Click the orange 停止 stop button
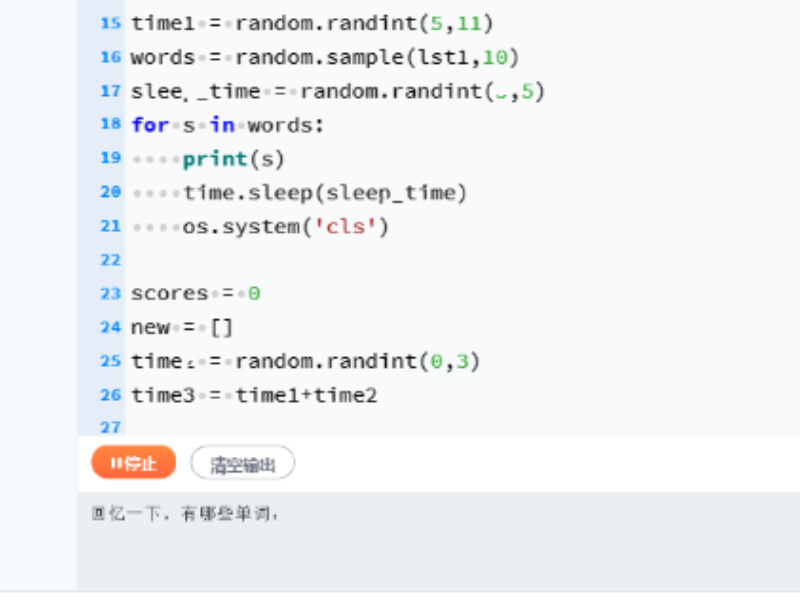Screen dimensions: 800x600 (133, 463)
